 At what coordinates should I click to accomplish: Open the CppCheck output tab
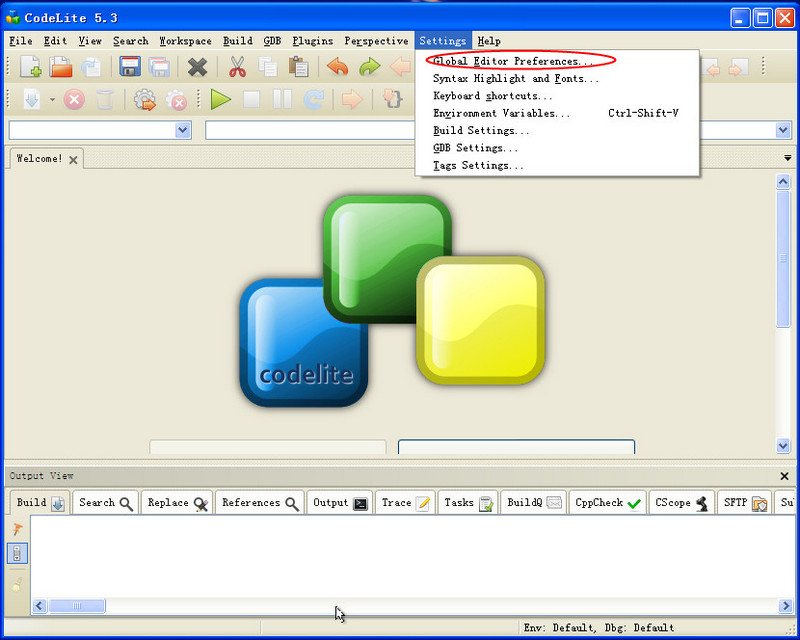[607, 502]
